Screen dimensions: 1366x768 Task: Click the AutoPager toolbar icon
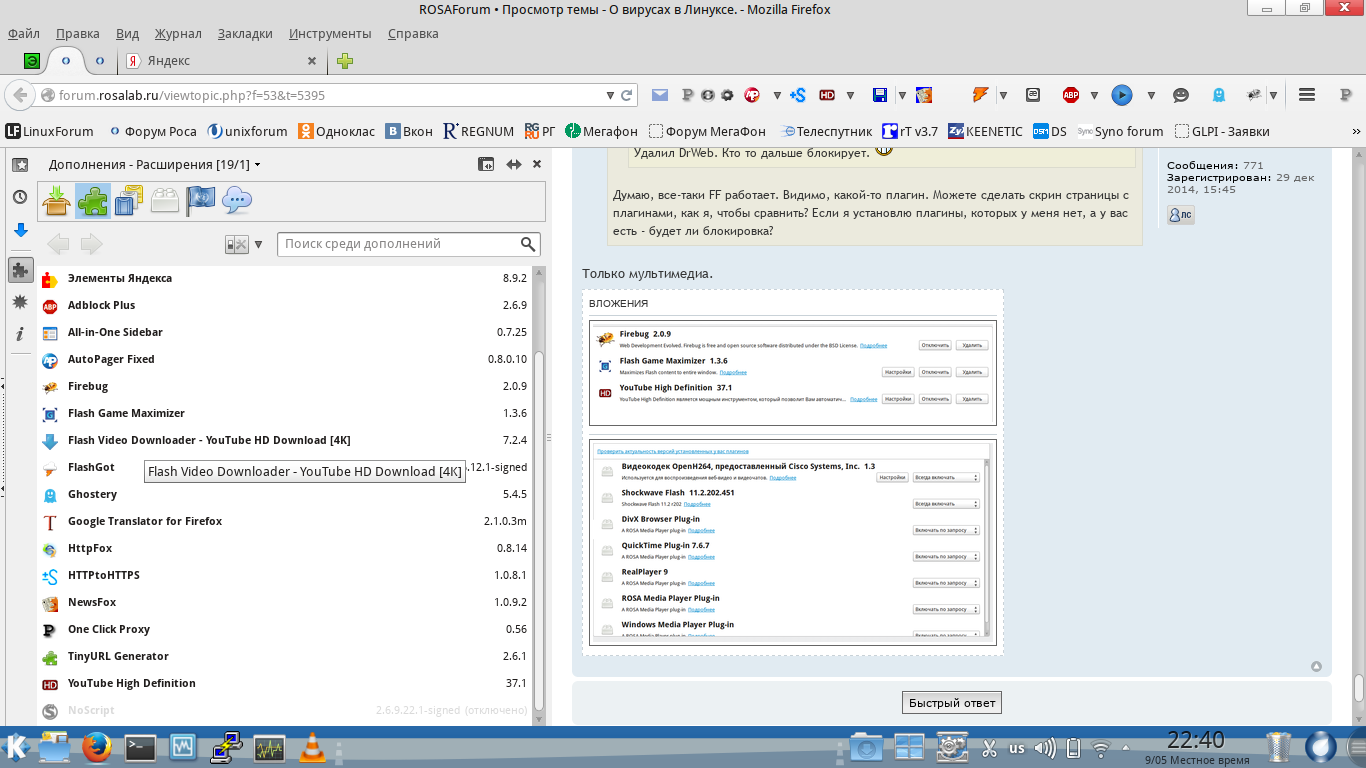pyautogui.click(x=751, y=95)
